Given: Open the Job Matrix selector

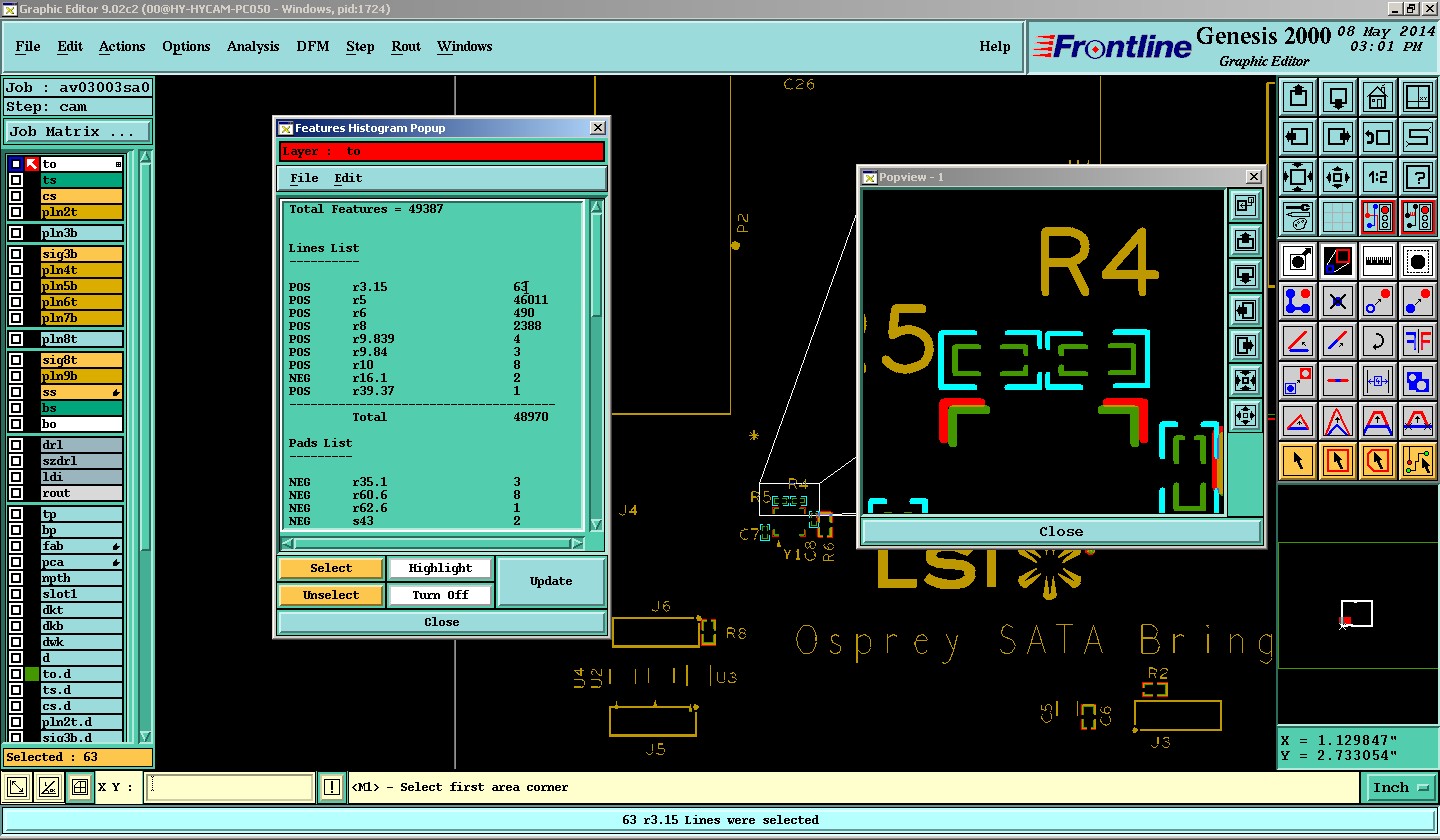Looking at the screenshot, I should pos(77,132).
